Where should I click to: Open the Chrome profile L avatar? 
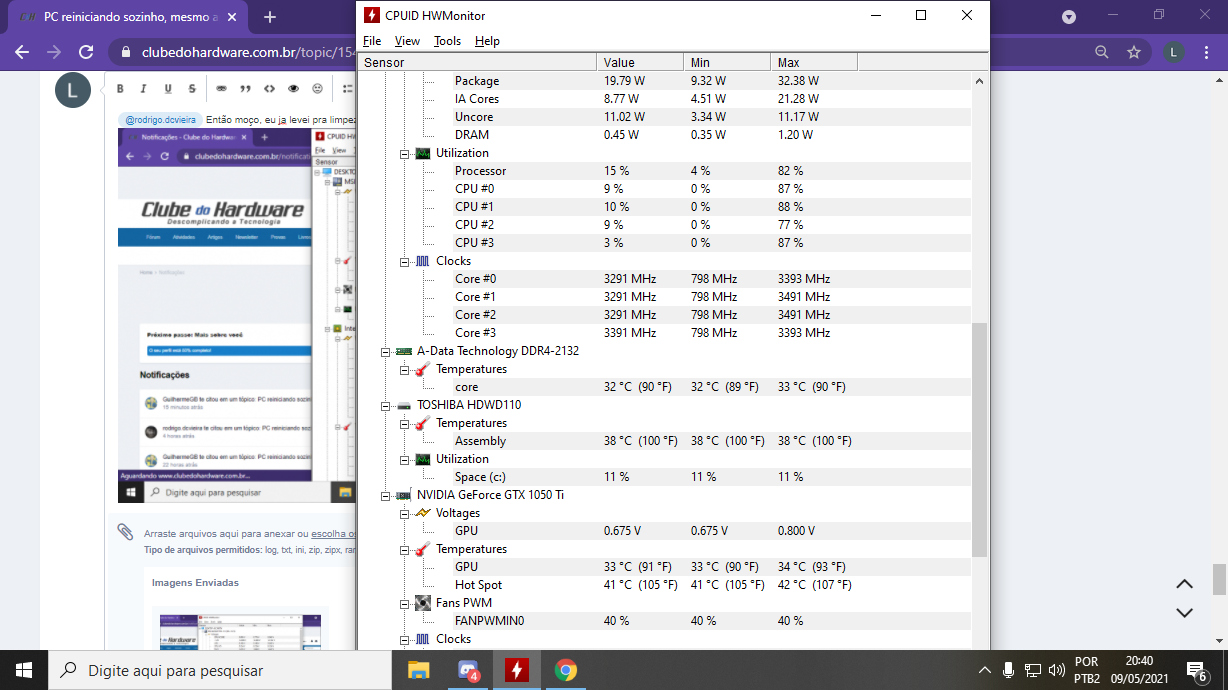point(1175,52)
